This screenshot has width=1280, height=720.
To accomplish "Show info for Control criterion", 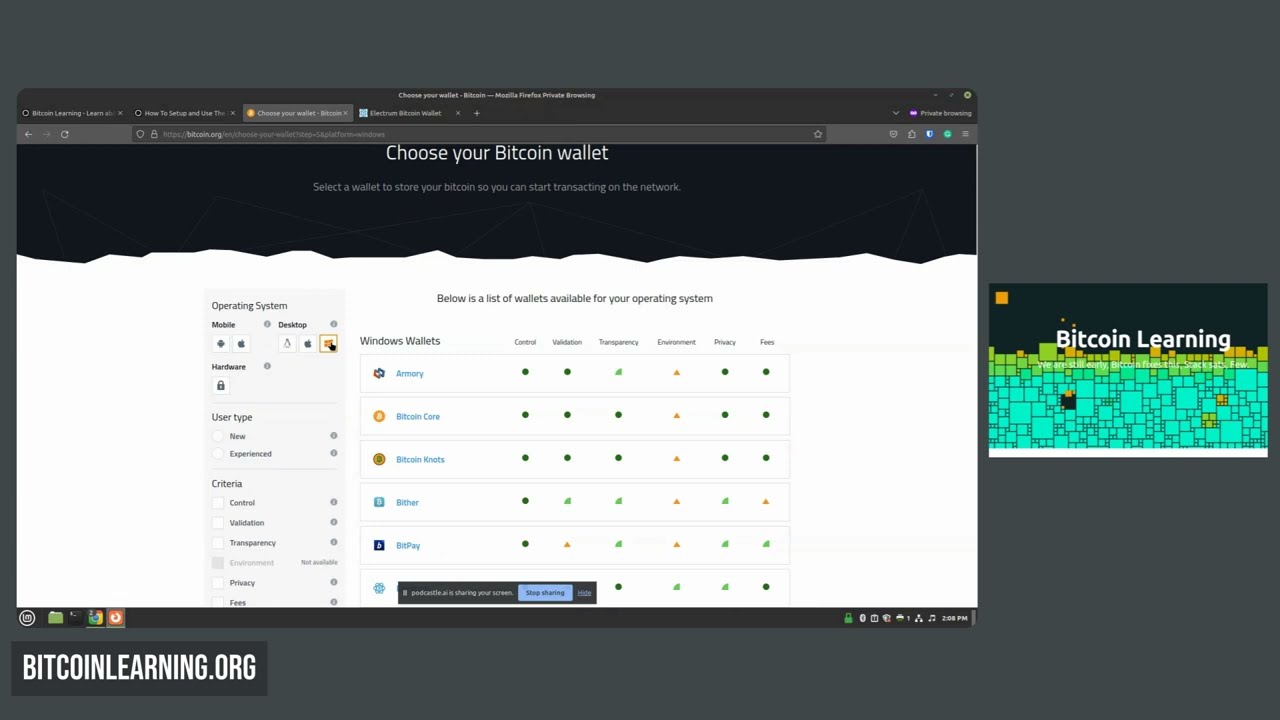I will [x=334, y=502].
